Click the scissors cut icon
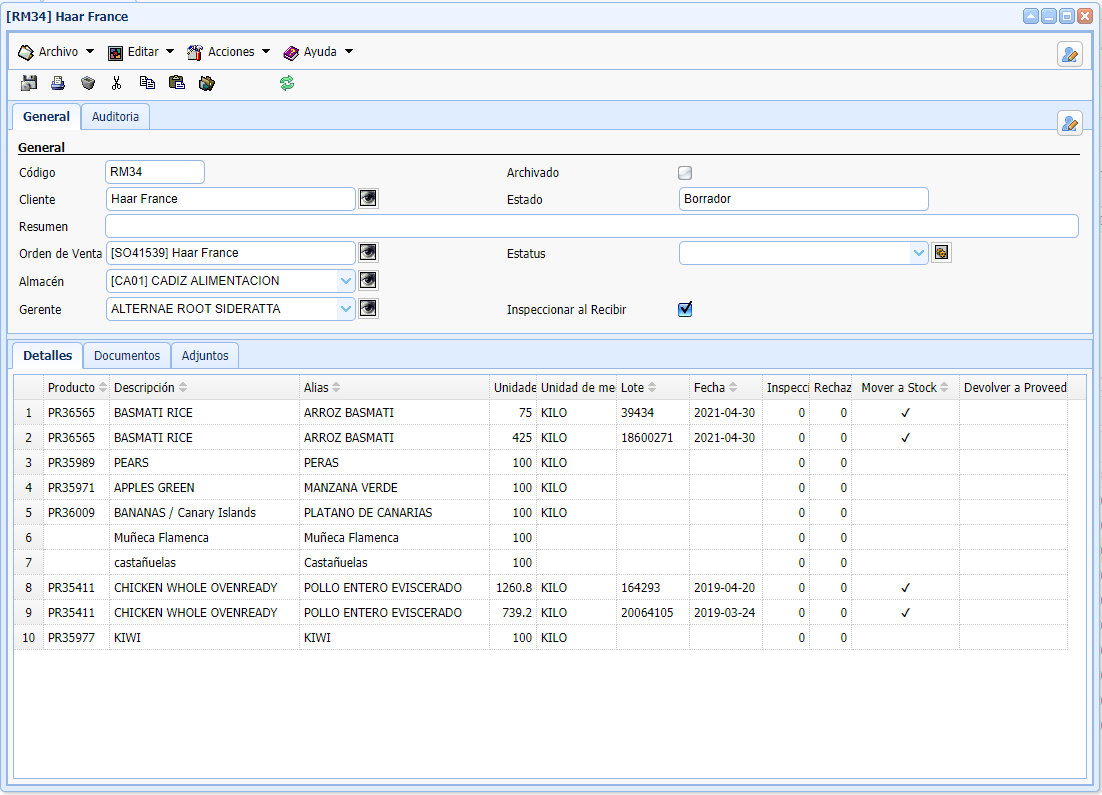The width and height of the screenshot is (1102, 795). [117, 83]
